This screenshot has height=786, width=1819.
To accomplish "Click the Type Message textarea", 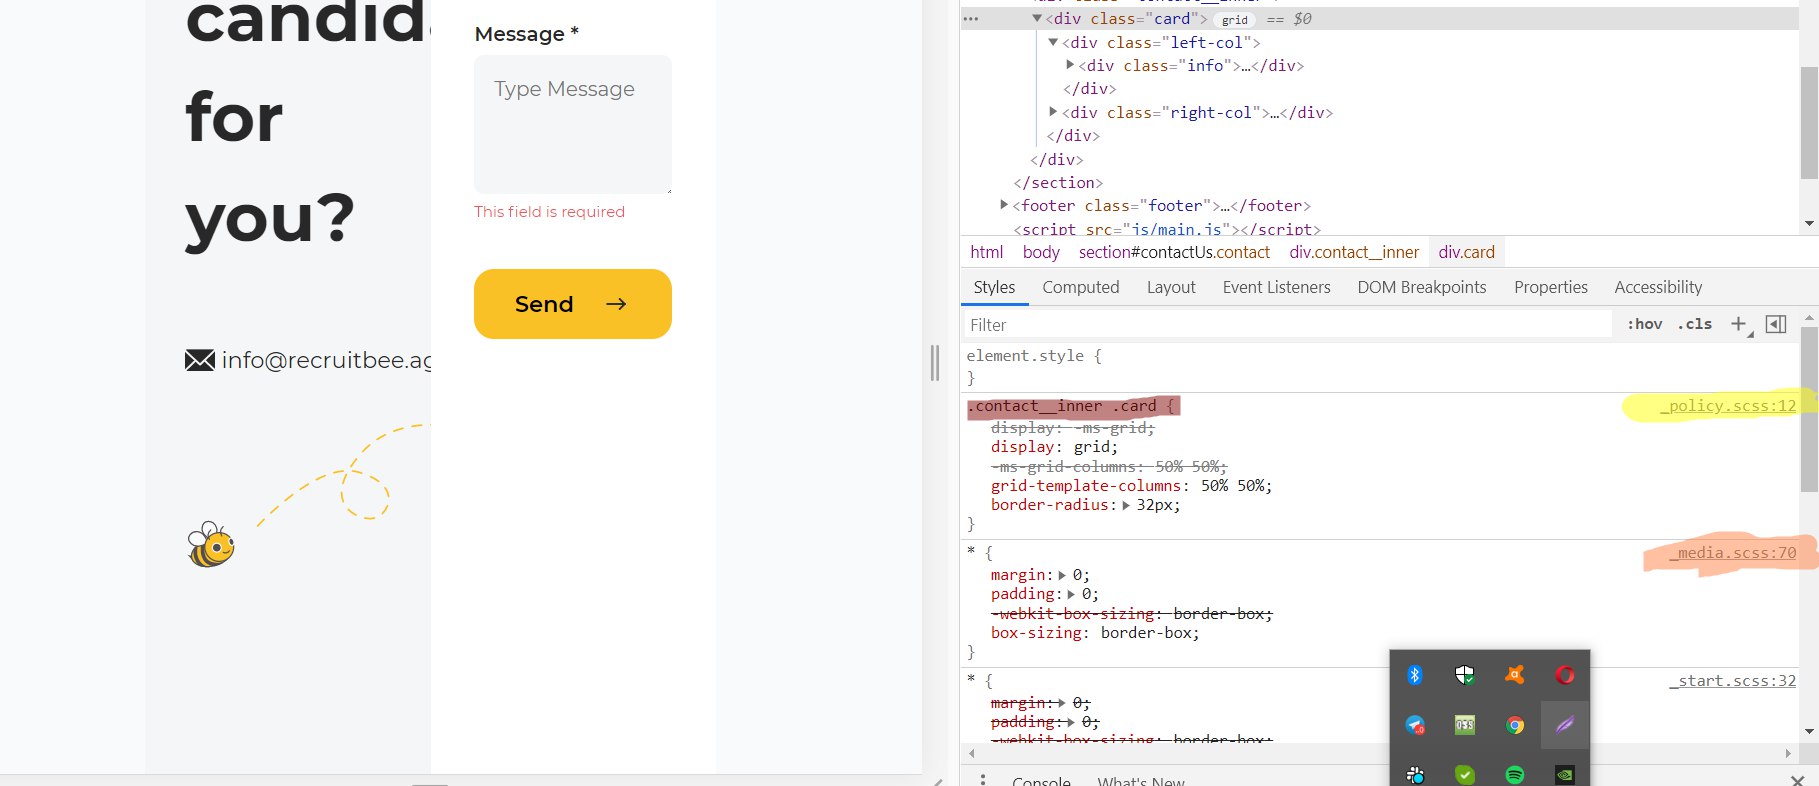I will (x=572, y=124).
